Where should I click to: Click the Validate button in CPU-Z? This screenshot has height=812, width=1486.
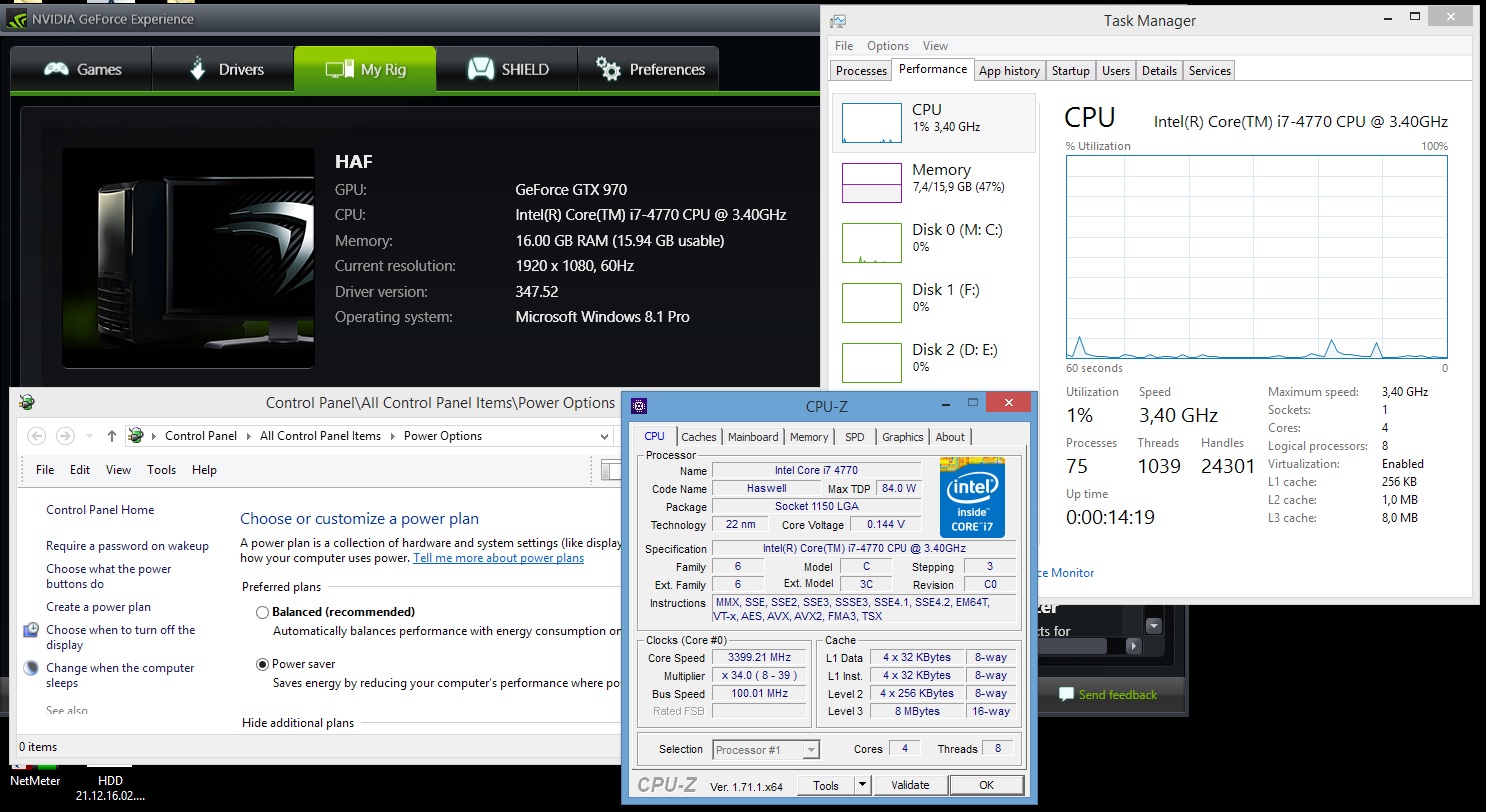(x=910, y=785)
